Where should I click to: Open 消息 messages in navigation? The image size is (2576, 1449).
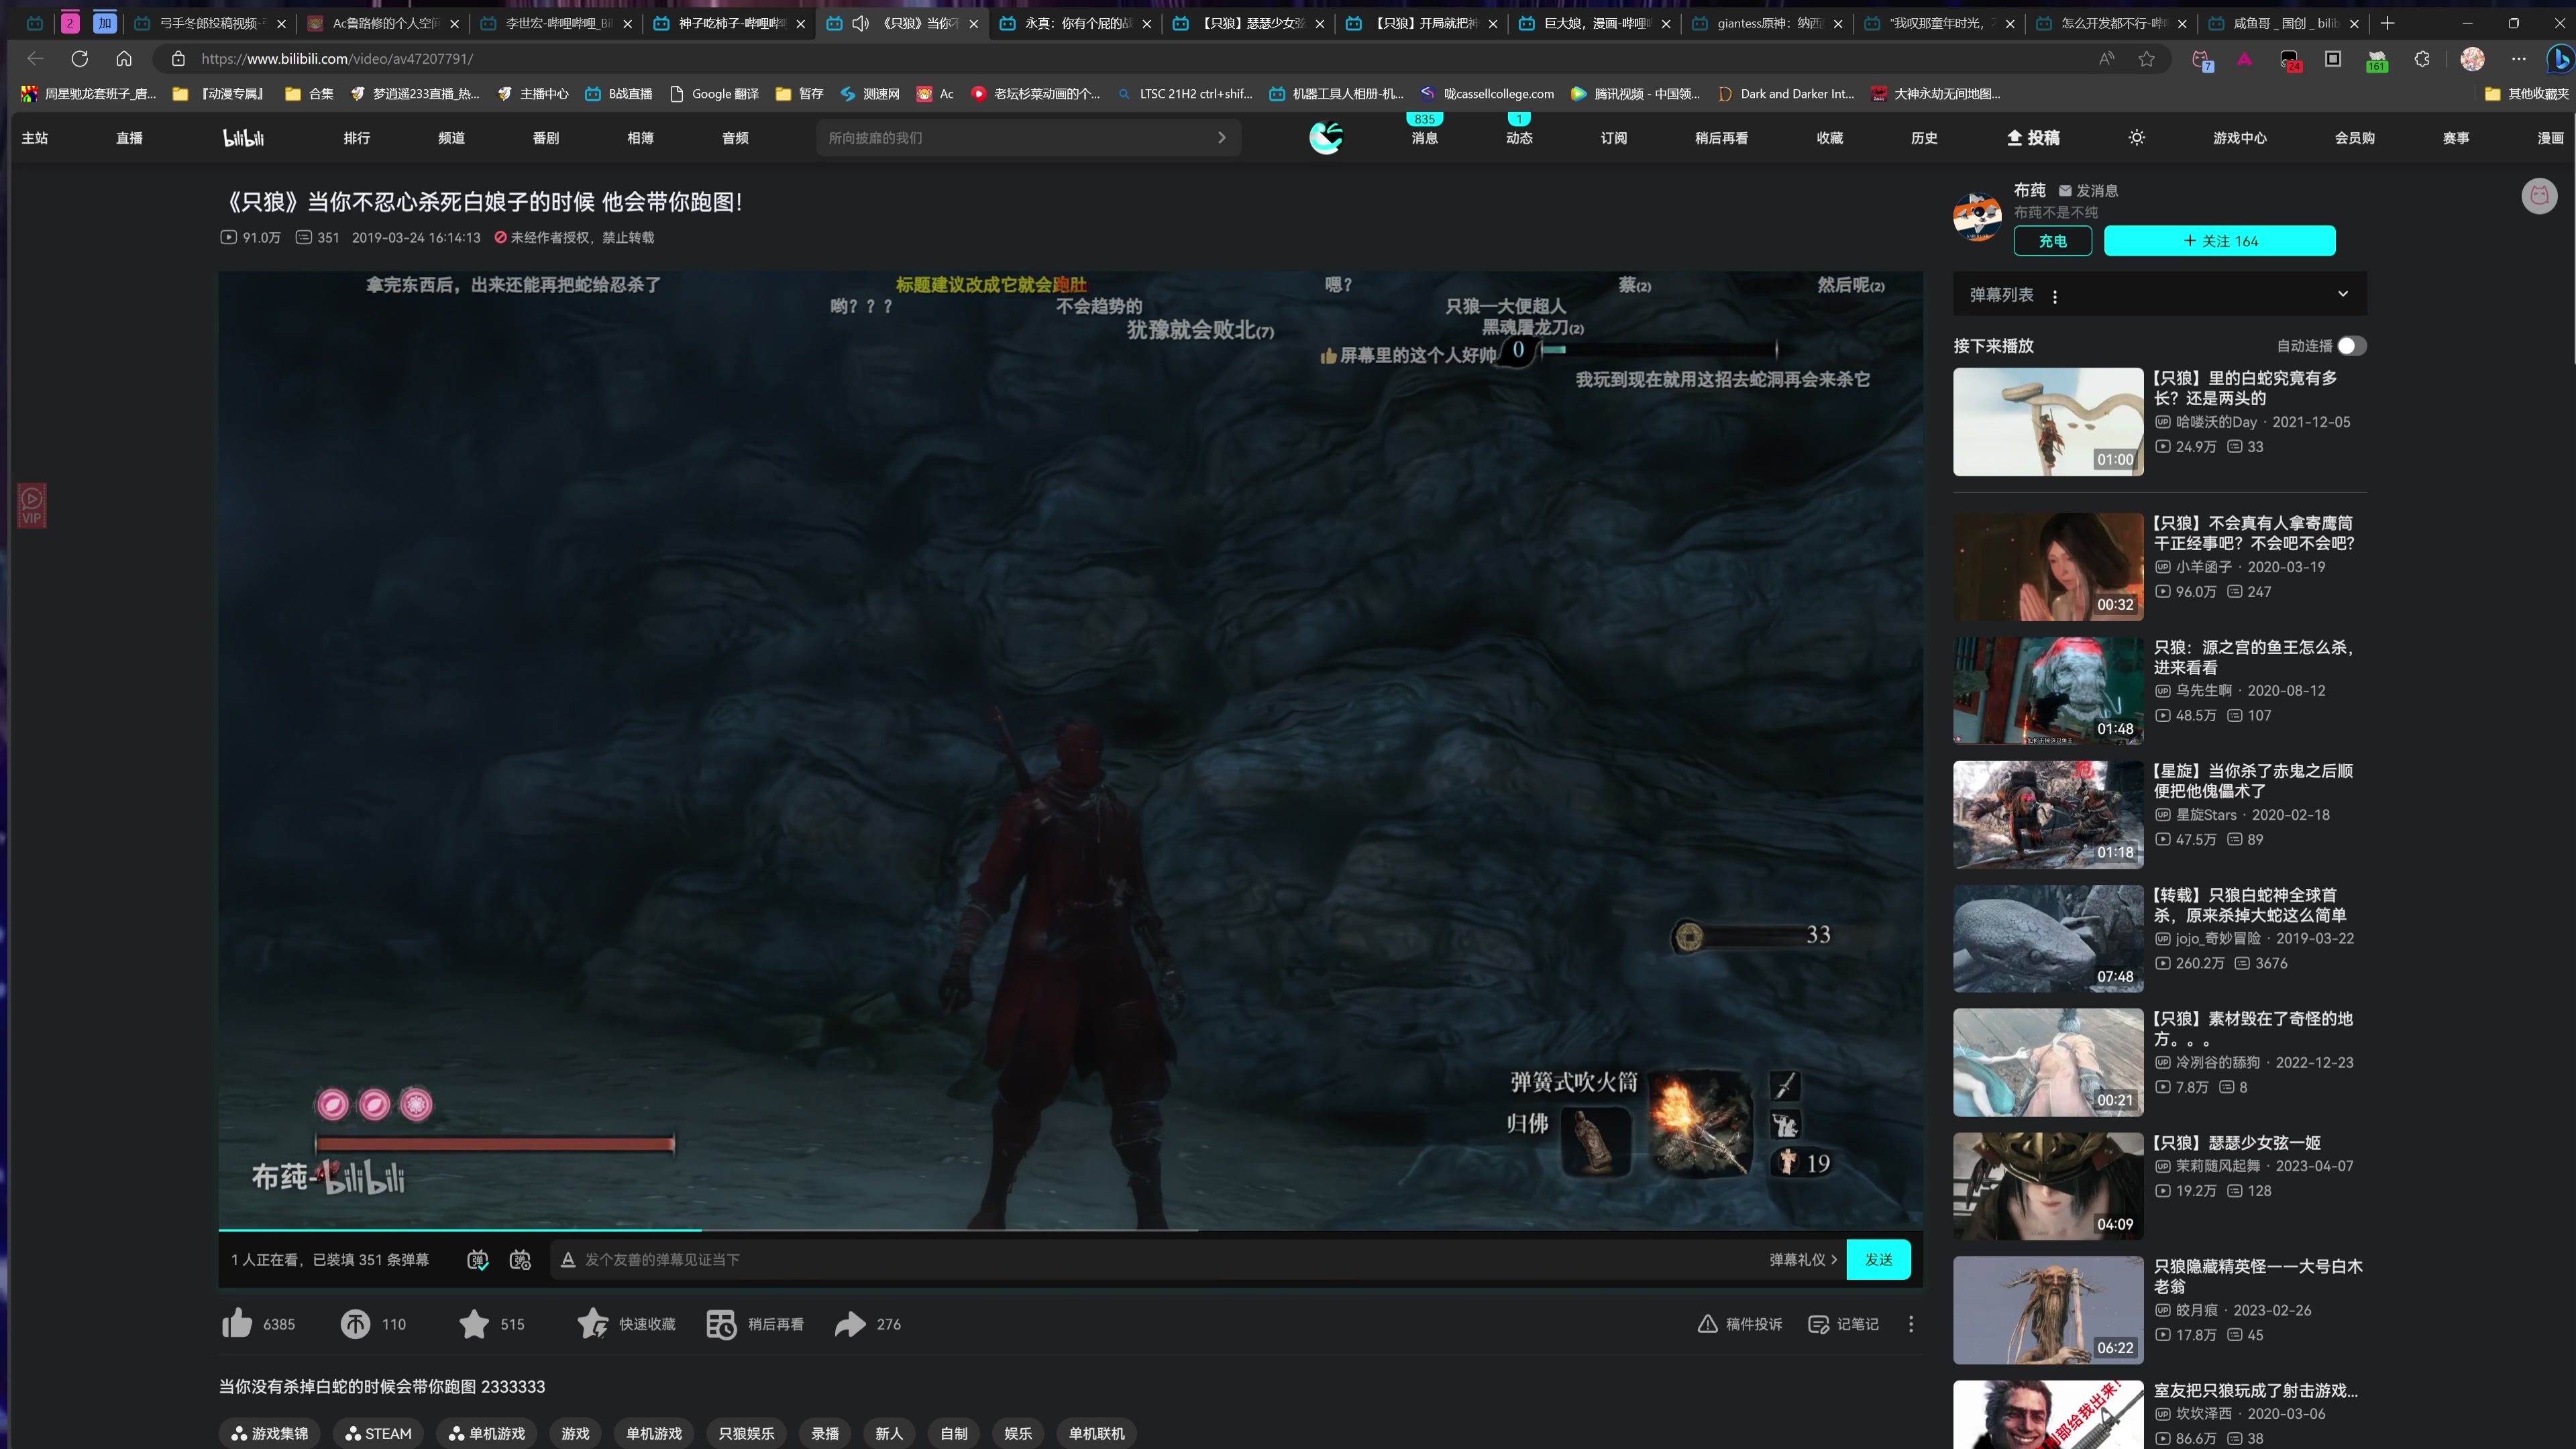[1424, 138]
